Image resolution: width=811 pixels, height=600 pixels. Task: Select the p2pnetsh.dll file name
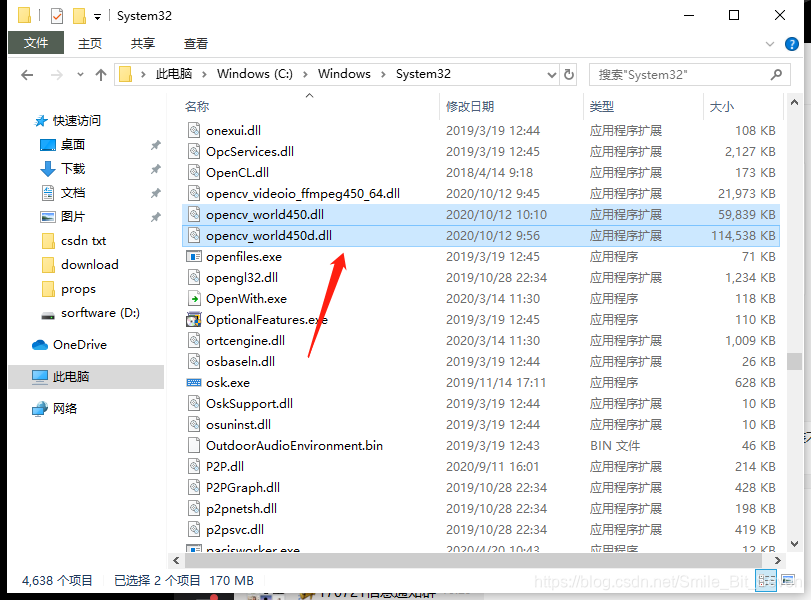(241, 508)
